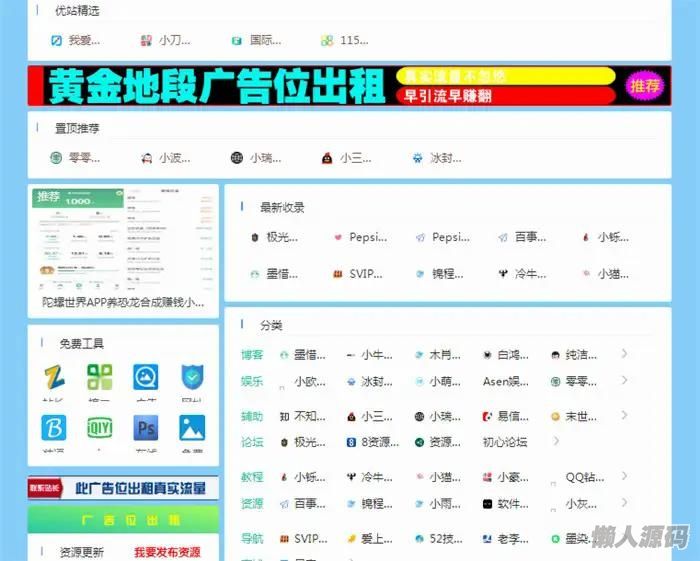Open the 小猫... link in 最新收录
The width and height of the screenshot is (700, 561).
click(x=613, y=274)
